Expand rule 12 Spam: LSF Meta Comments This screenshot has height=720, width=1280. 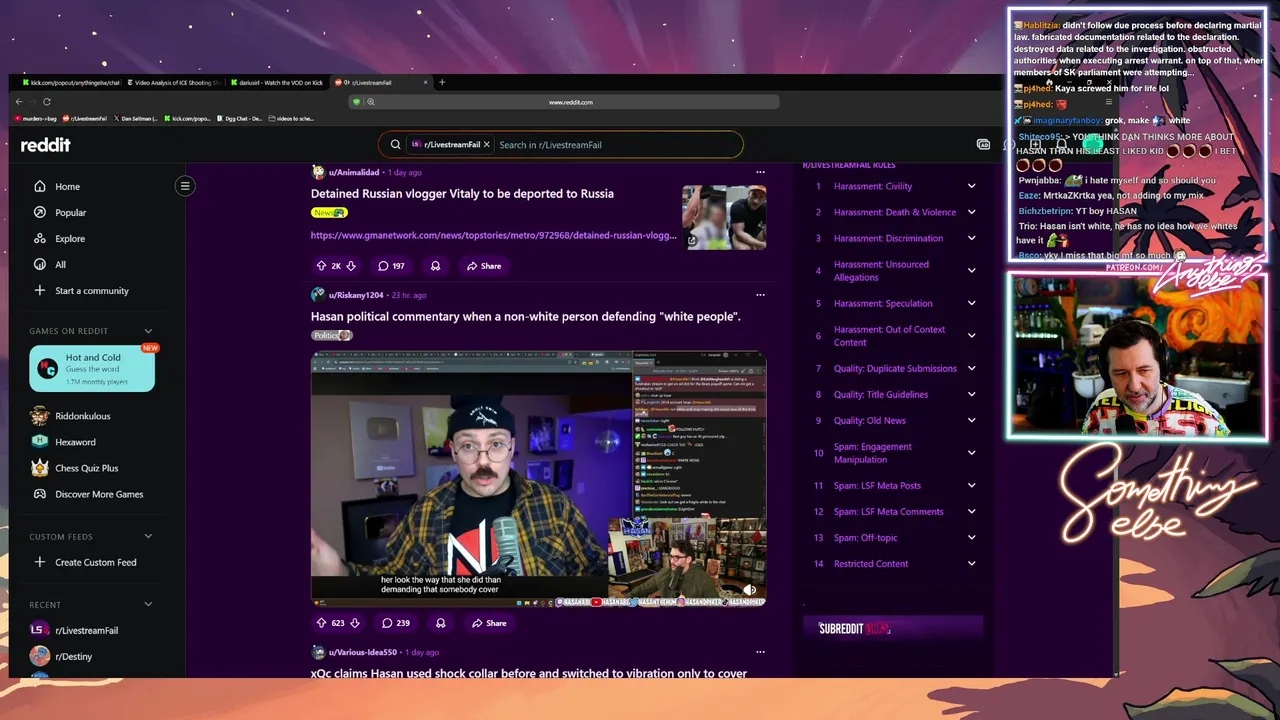(971, 511)
